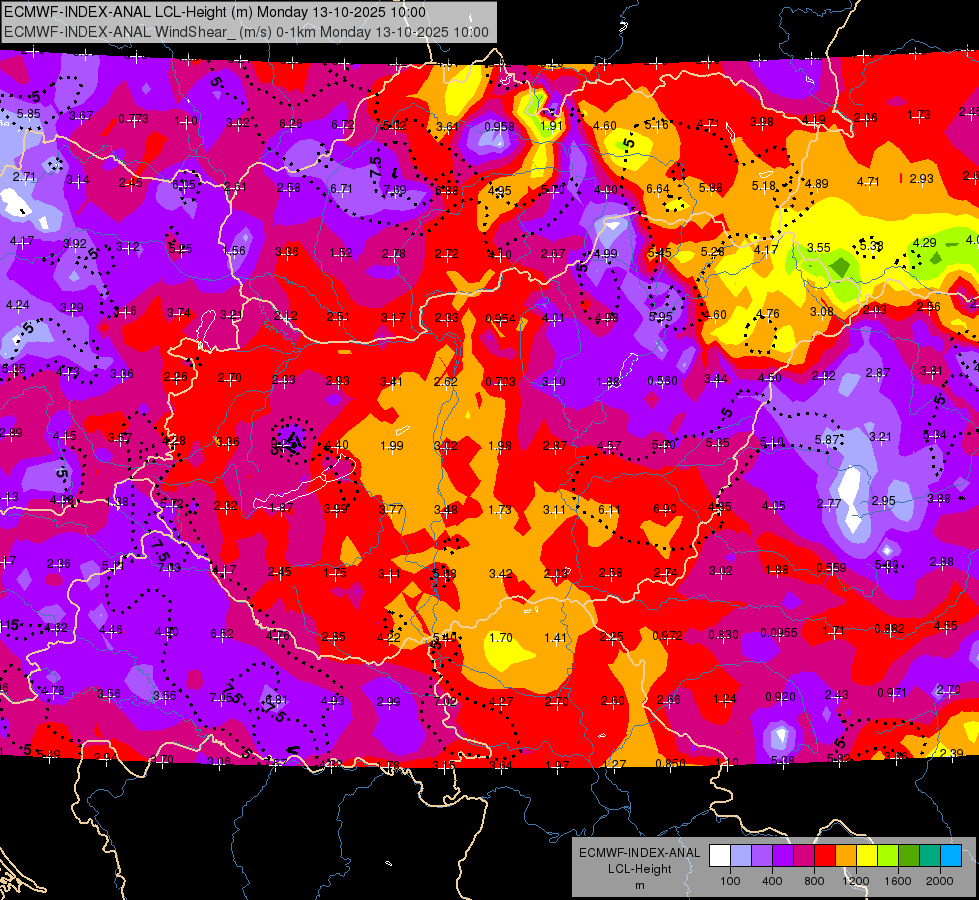
Task: Click the wind shear value '0.560'
Action: point(662,380)
